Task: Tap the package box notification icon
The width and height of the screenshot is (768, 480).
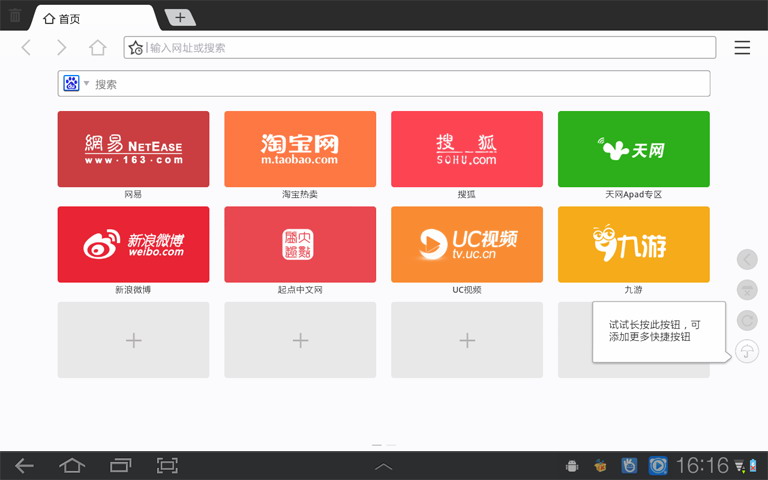Action: [600, 466]
